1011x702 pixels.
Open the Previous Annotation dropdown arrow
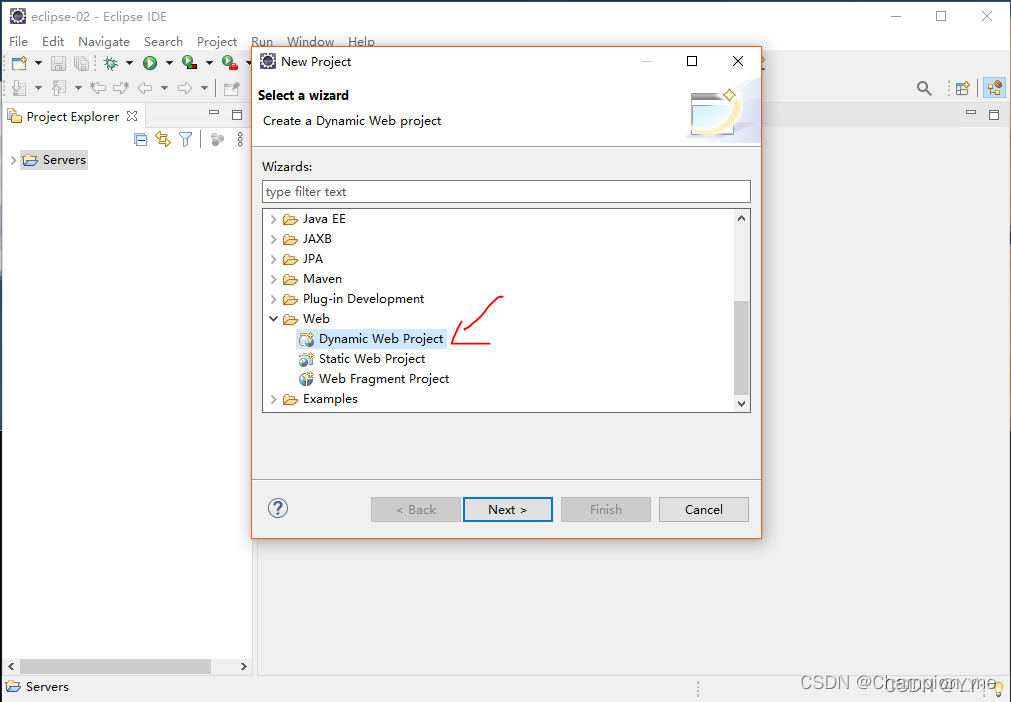click(78, 88)
